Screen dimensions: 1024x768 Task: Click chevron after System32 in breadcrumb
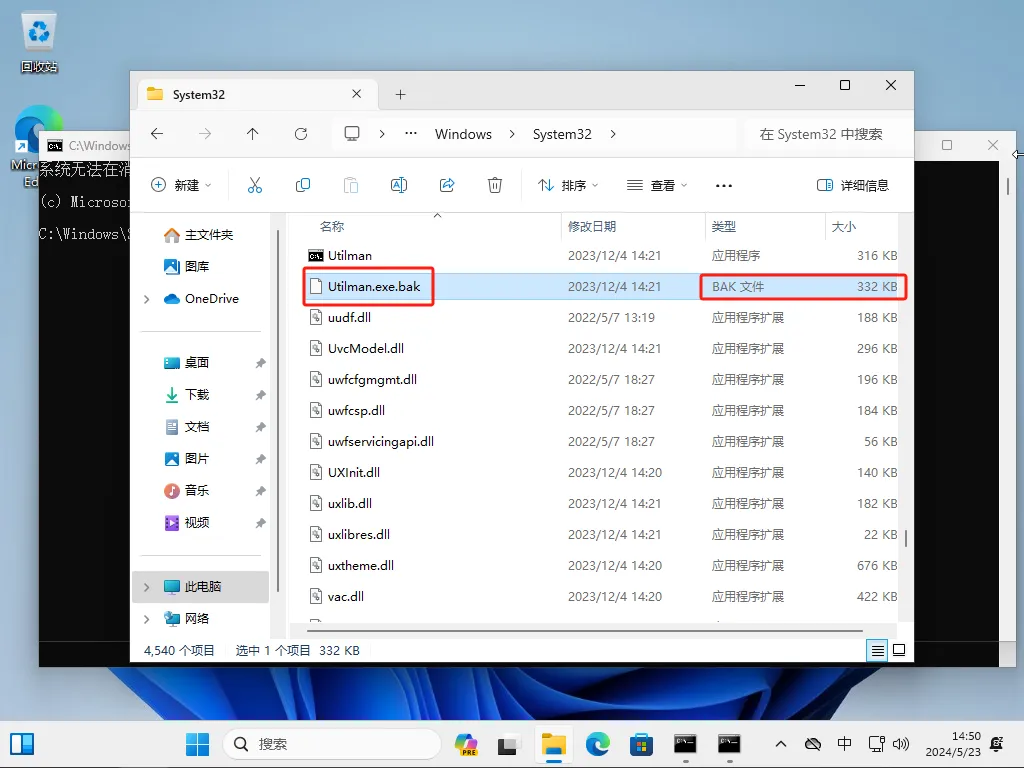pyautogui.click(x=613, y=134)
